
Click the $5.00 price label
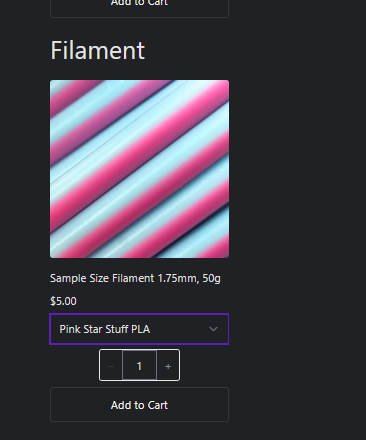click(63, 301)
